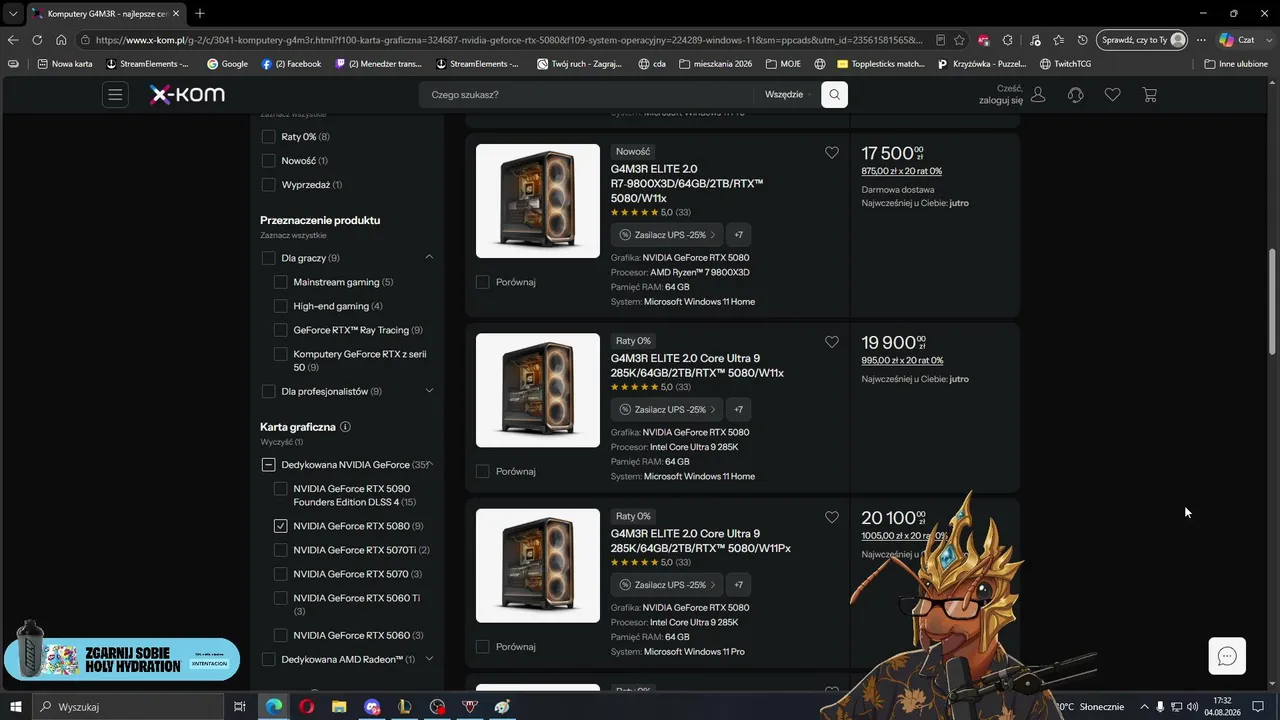Open the shopping cart
Viewport: 1280px width, 720px height.
1150,95
